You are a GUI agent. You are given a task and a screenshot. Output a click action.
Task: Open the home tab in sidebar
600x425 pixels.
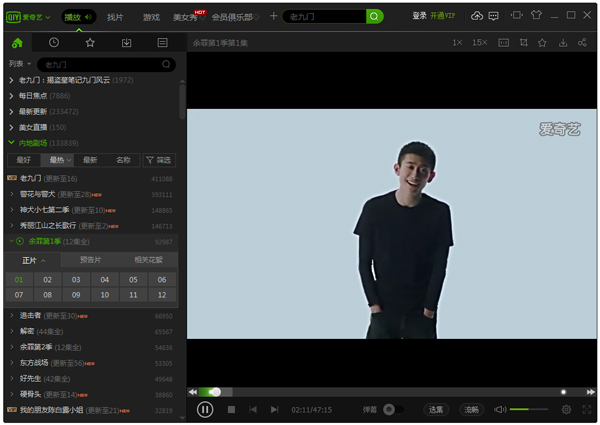pos(17,43)
